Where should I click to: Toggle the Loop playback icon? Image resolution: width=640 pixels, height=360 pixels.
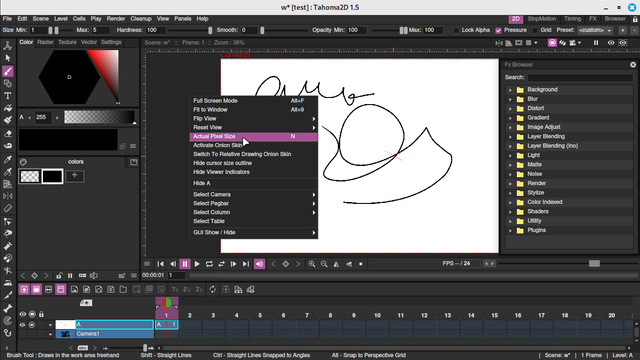click(x=209, y=264)
